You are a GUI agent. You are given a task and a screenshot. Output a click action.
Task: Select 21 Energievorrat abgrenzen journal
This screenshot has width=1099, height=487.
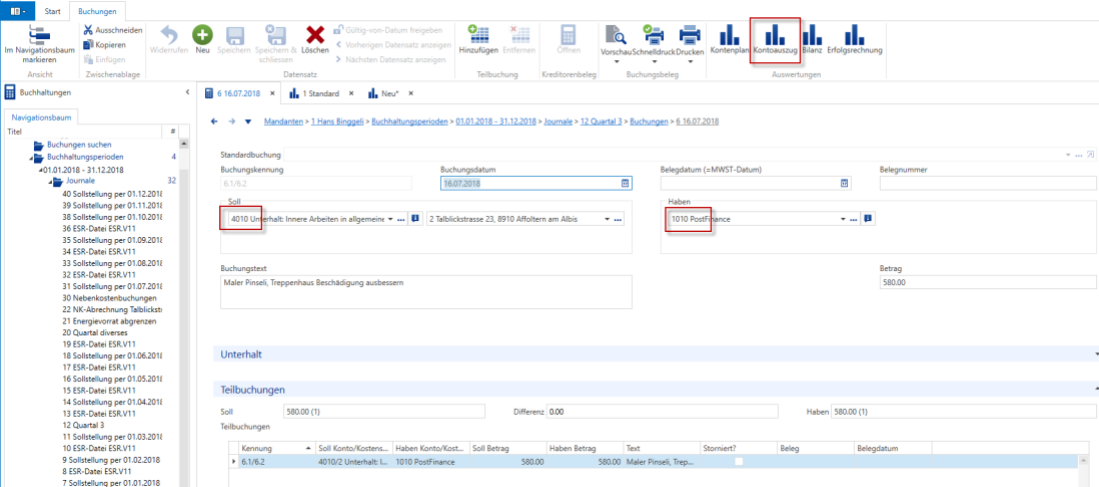(x=109, y=321)
